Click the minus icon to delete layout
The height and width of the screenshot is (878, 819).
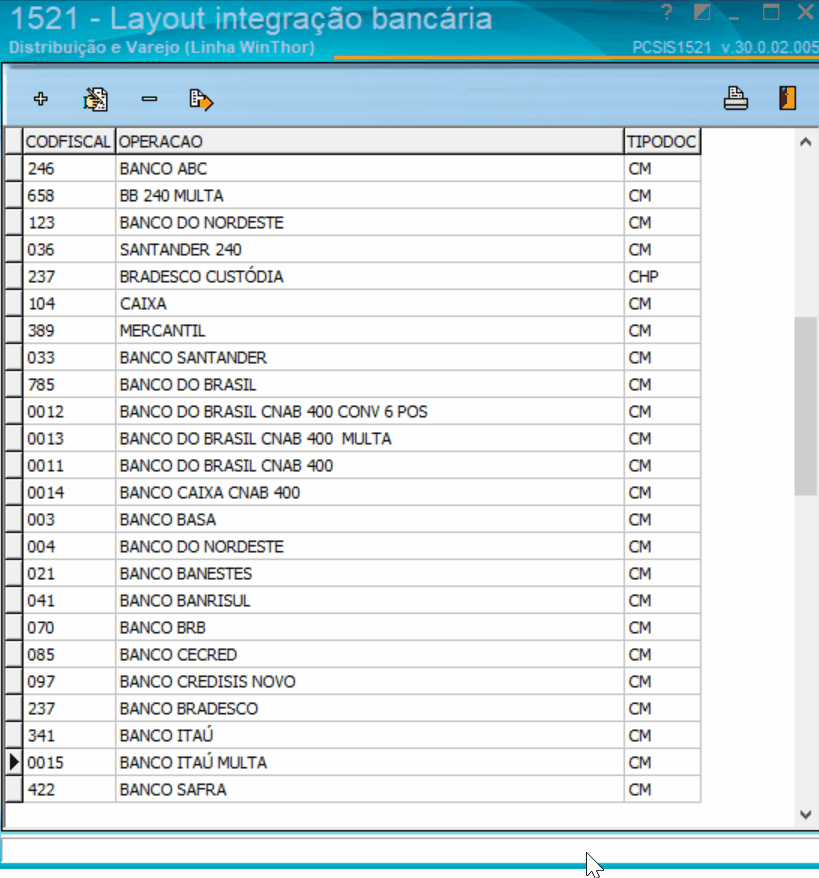pyautogui.click(x=149, y=99)
